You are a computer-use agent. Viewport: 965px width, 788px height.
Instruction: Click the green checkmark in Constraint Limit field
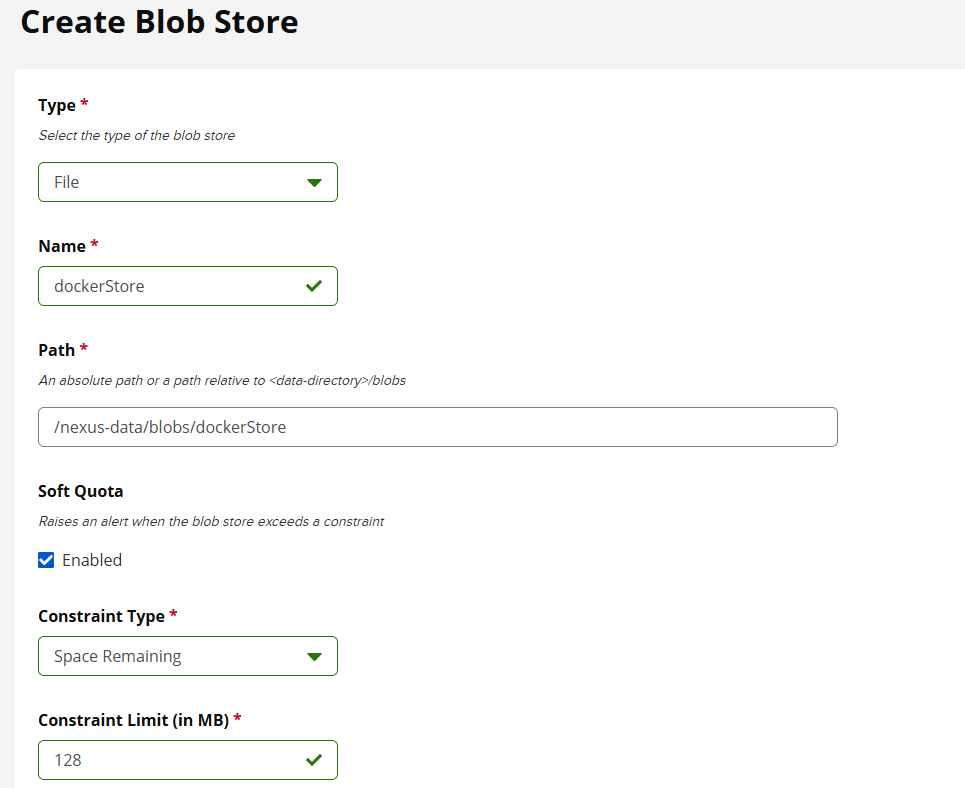[314, 760]
